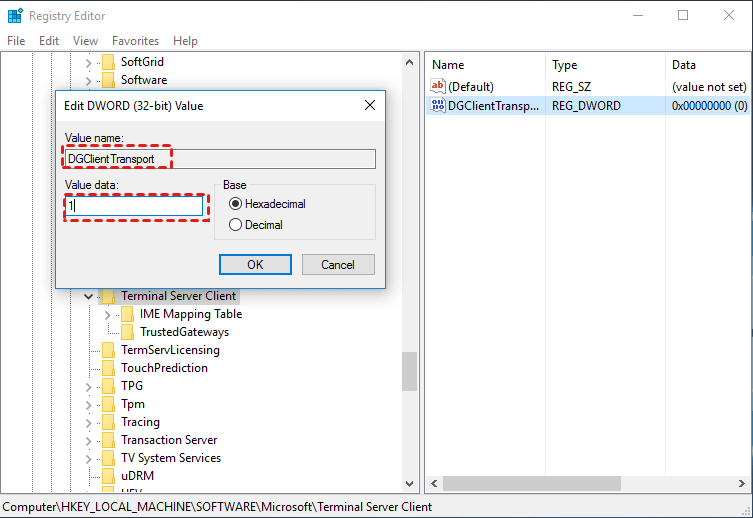The image size is (753, 518).
Task: Click the Tpm folder icon
Action: point(109,404)
